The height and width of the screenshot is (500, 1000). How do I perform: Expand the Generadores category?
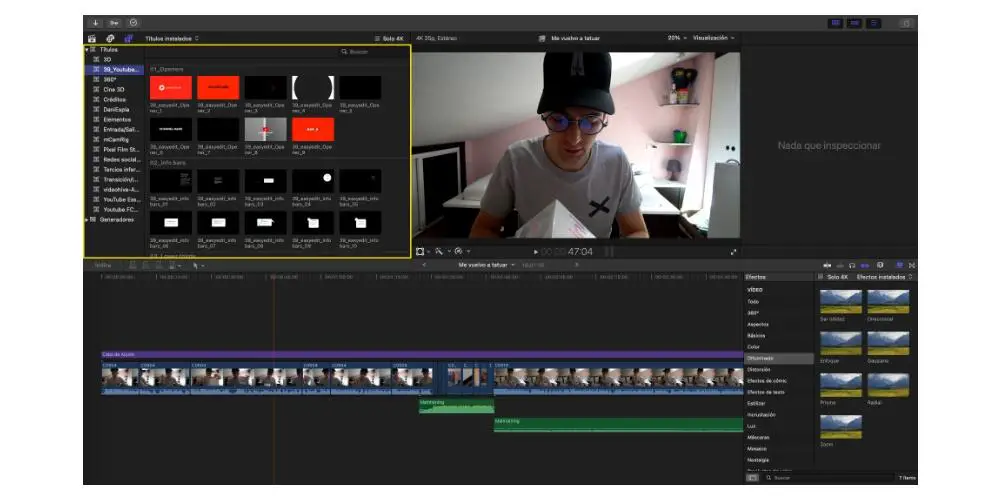pyautogui.click(x=87, y=219)
